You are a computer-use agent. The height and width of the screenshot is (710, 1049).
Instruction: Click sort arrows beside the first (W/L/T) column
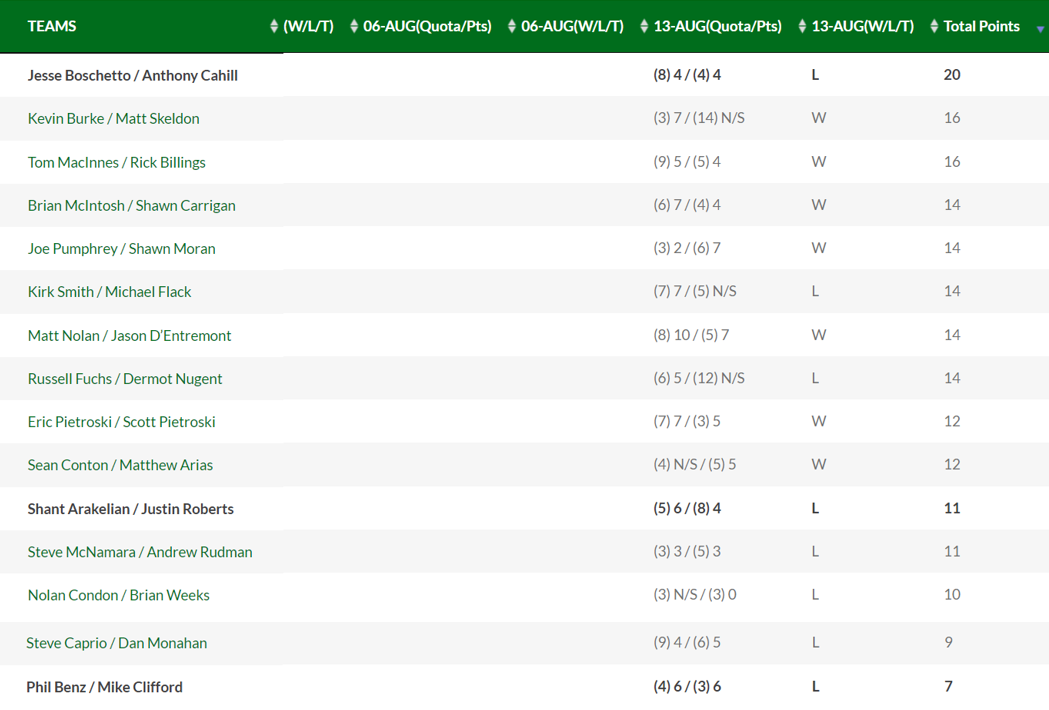tap(274, 27)
